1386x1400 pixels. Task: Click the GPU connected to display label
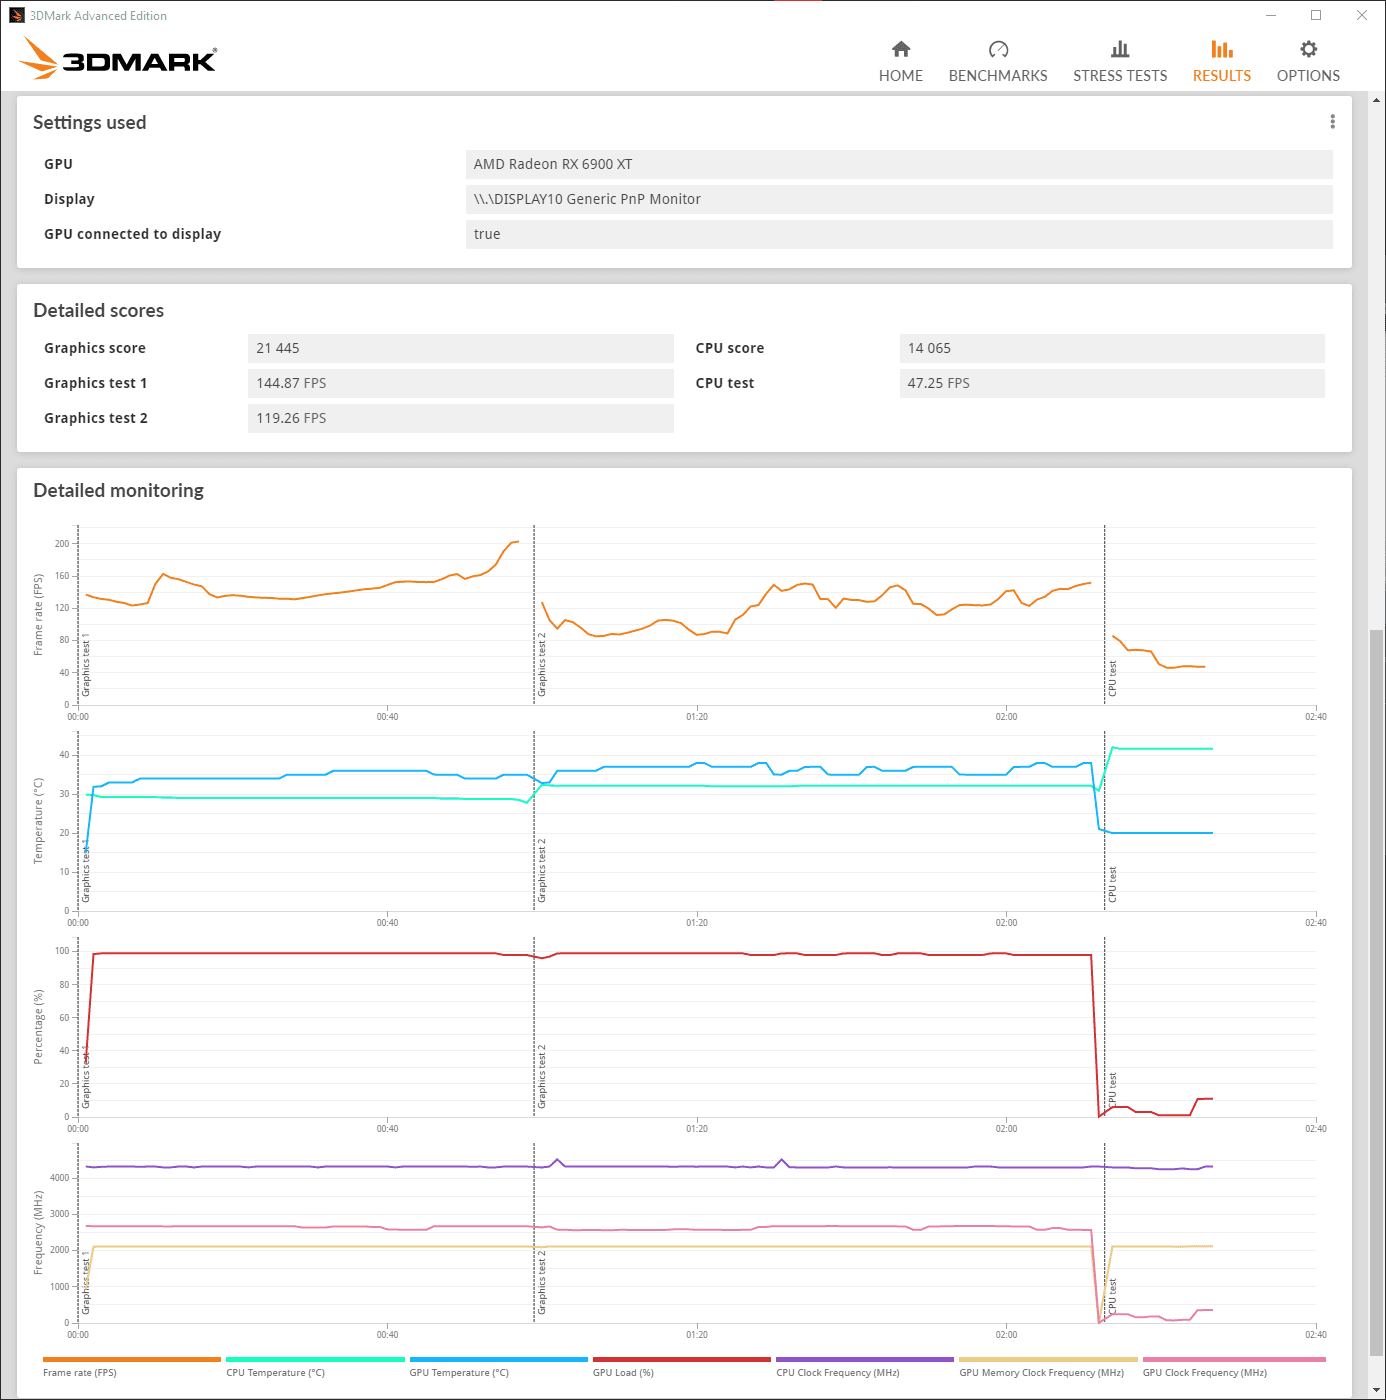pos(132,234)
